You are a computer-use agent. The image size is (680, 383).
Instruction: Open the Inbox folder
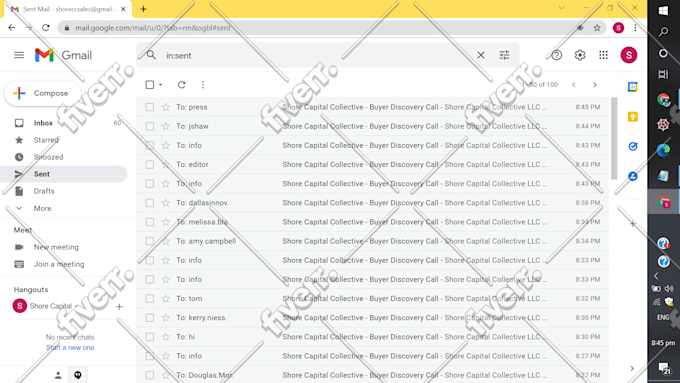[64, 123]
